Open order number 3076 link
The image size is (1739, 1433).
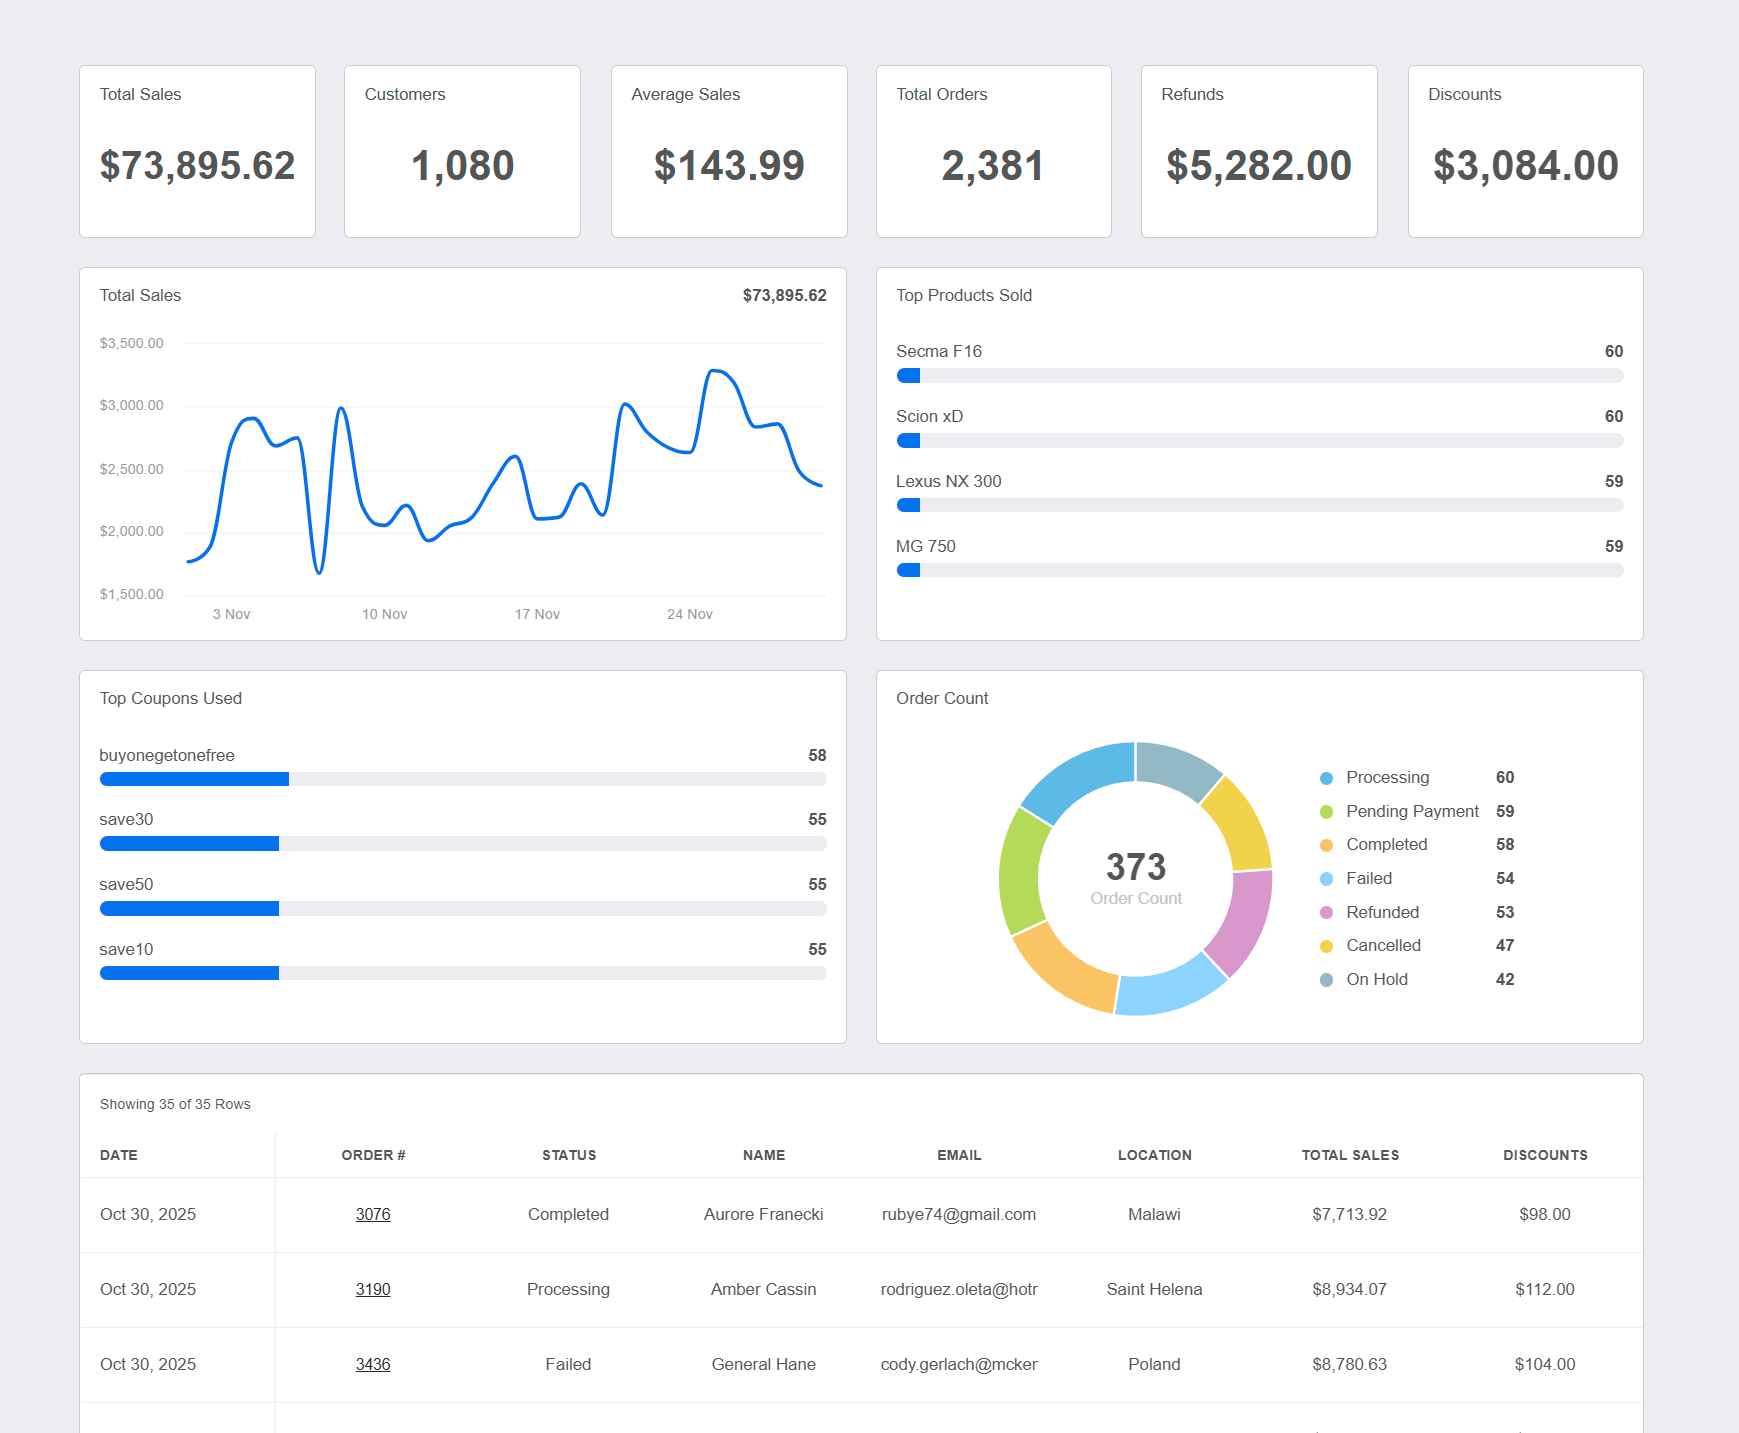[x=373, y=1214]
